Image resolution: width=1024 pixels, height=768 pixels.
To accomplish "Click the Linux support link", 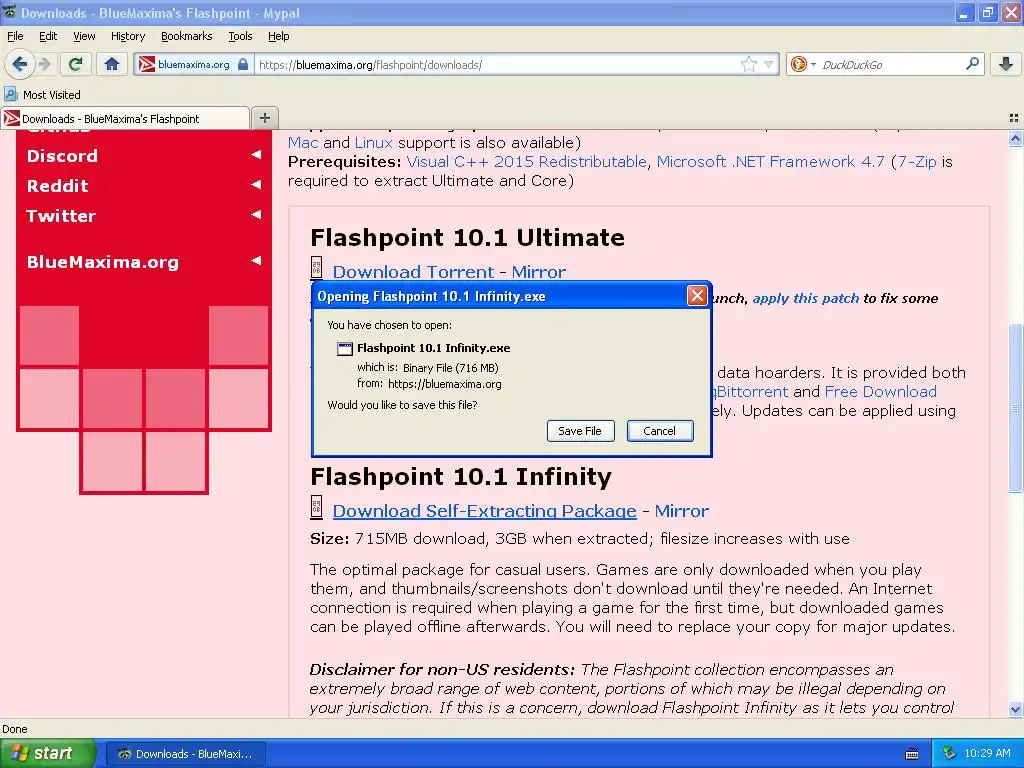I will point(374,142).
